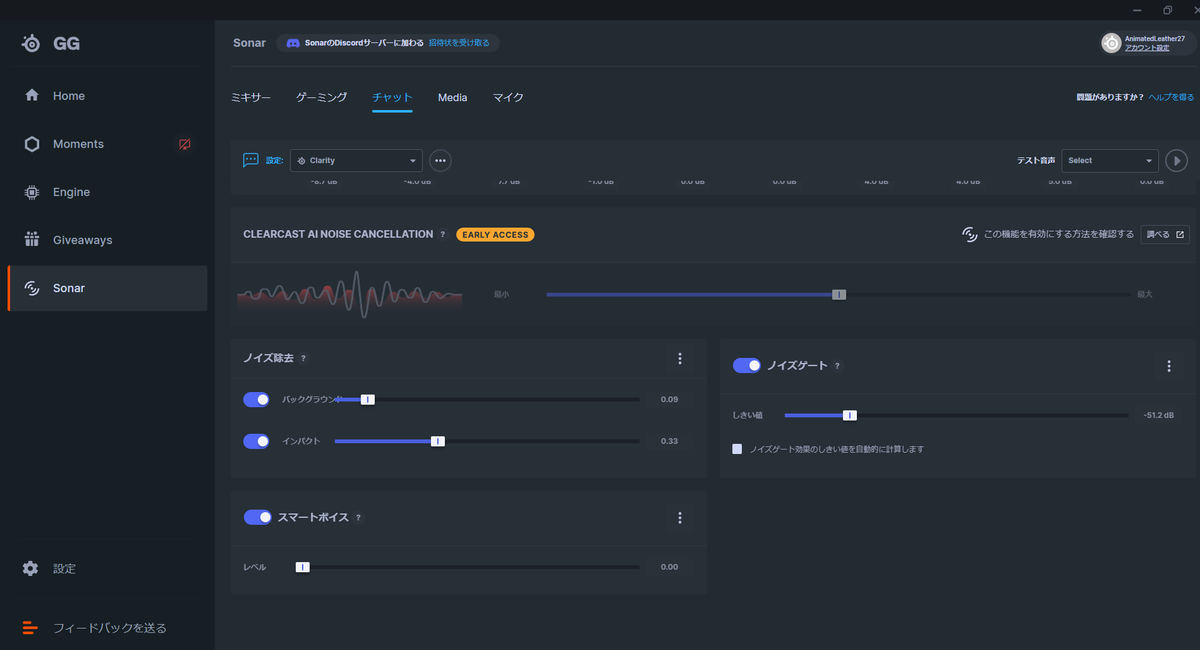1200x650 pixels.
Task: Show help tooltip for スマートボイス
Action: click(358, 518)
